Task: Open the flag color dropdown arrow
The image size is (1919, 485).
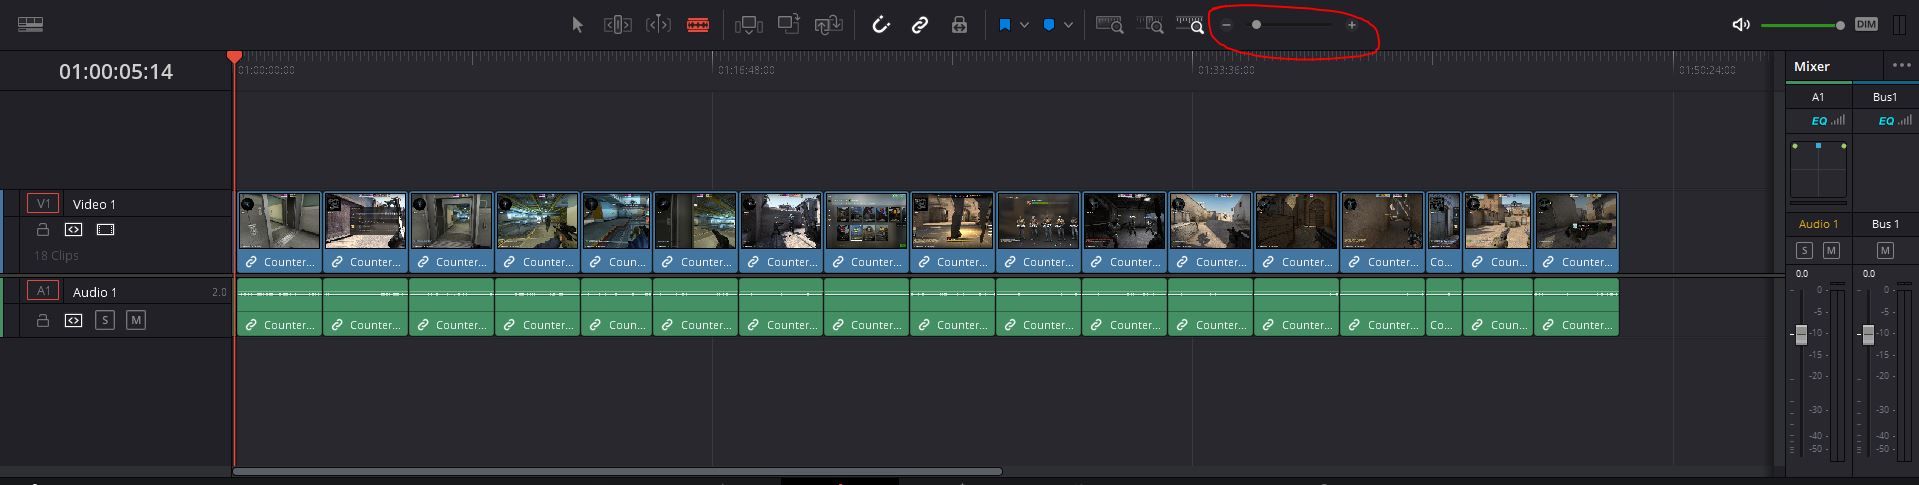Action: pyautogui.click(x=1024, y=25)
